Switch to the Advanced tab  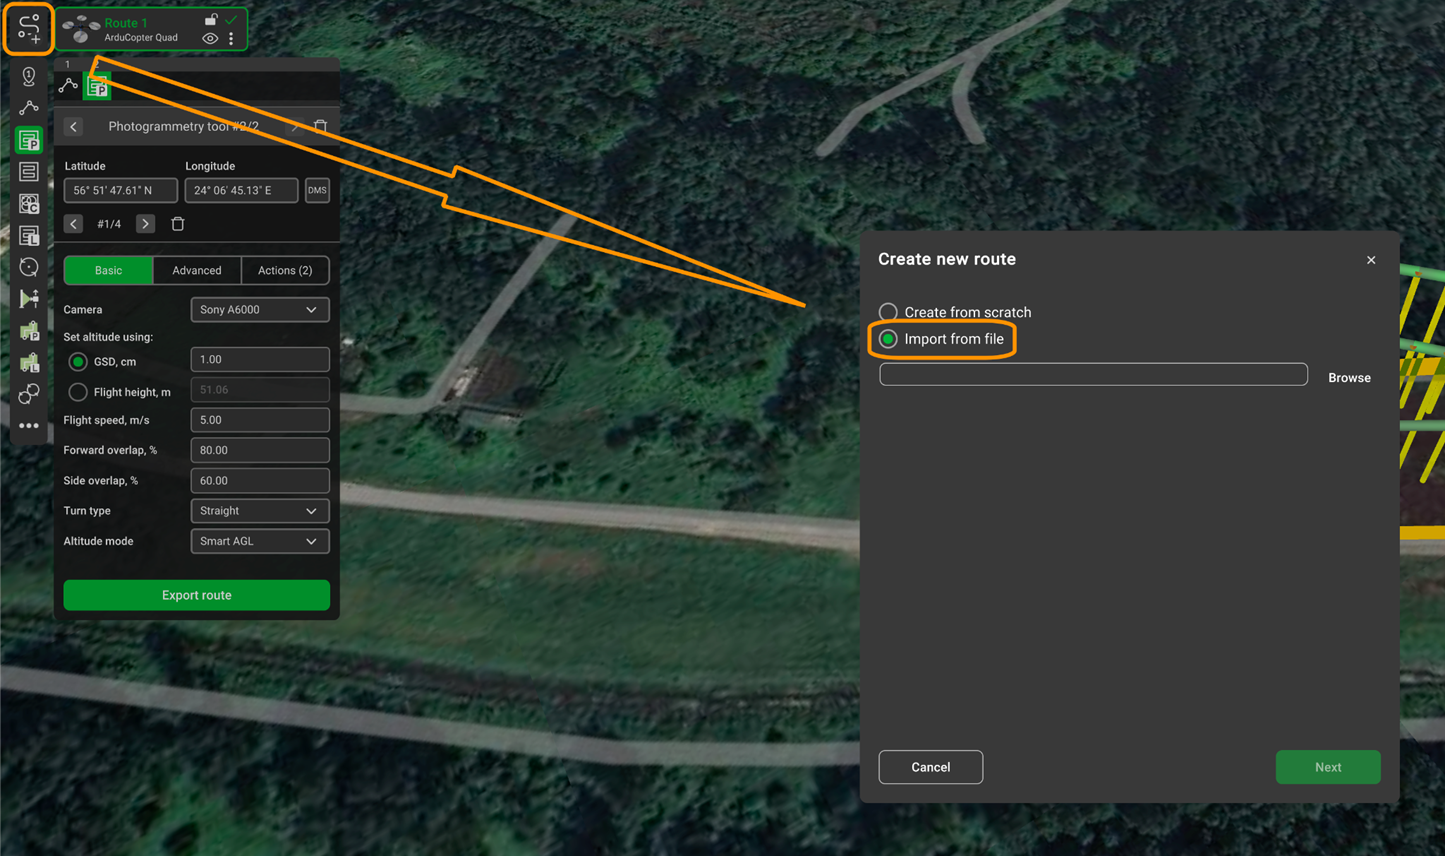tap(197, 270)
